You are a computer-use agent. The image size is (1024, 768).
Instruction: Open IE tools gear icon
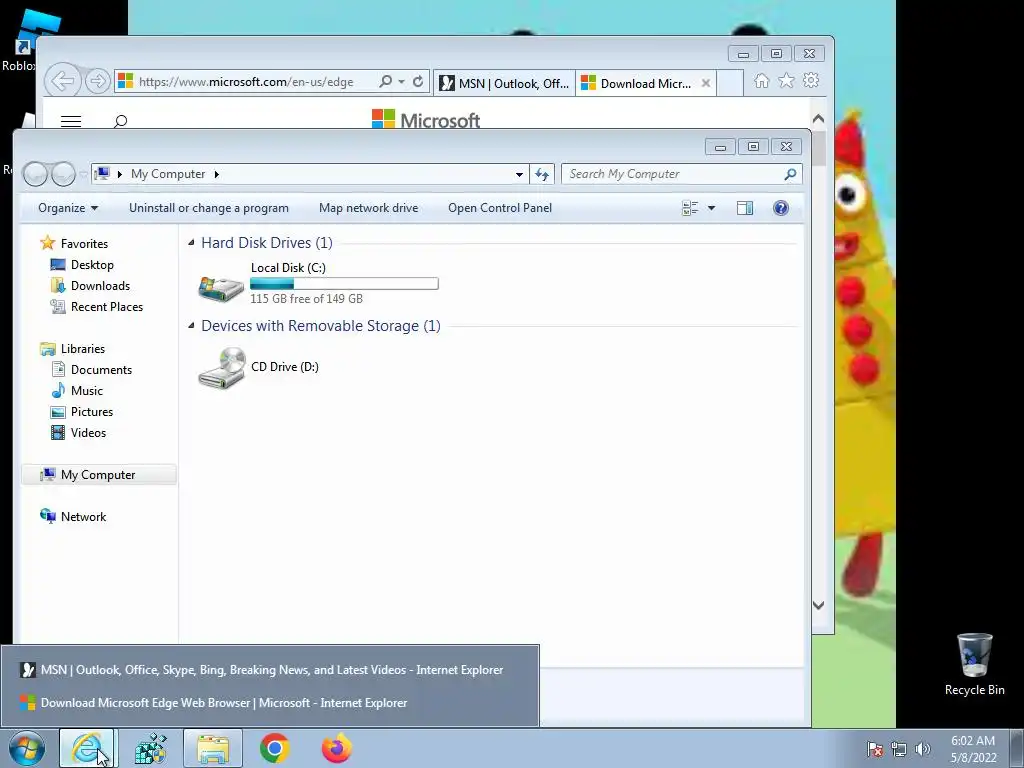(811, 80)
